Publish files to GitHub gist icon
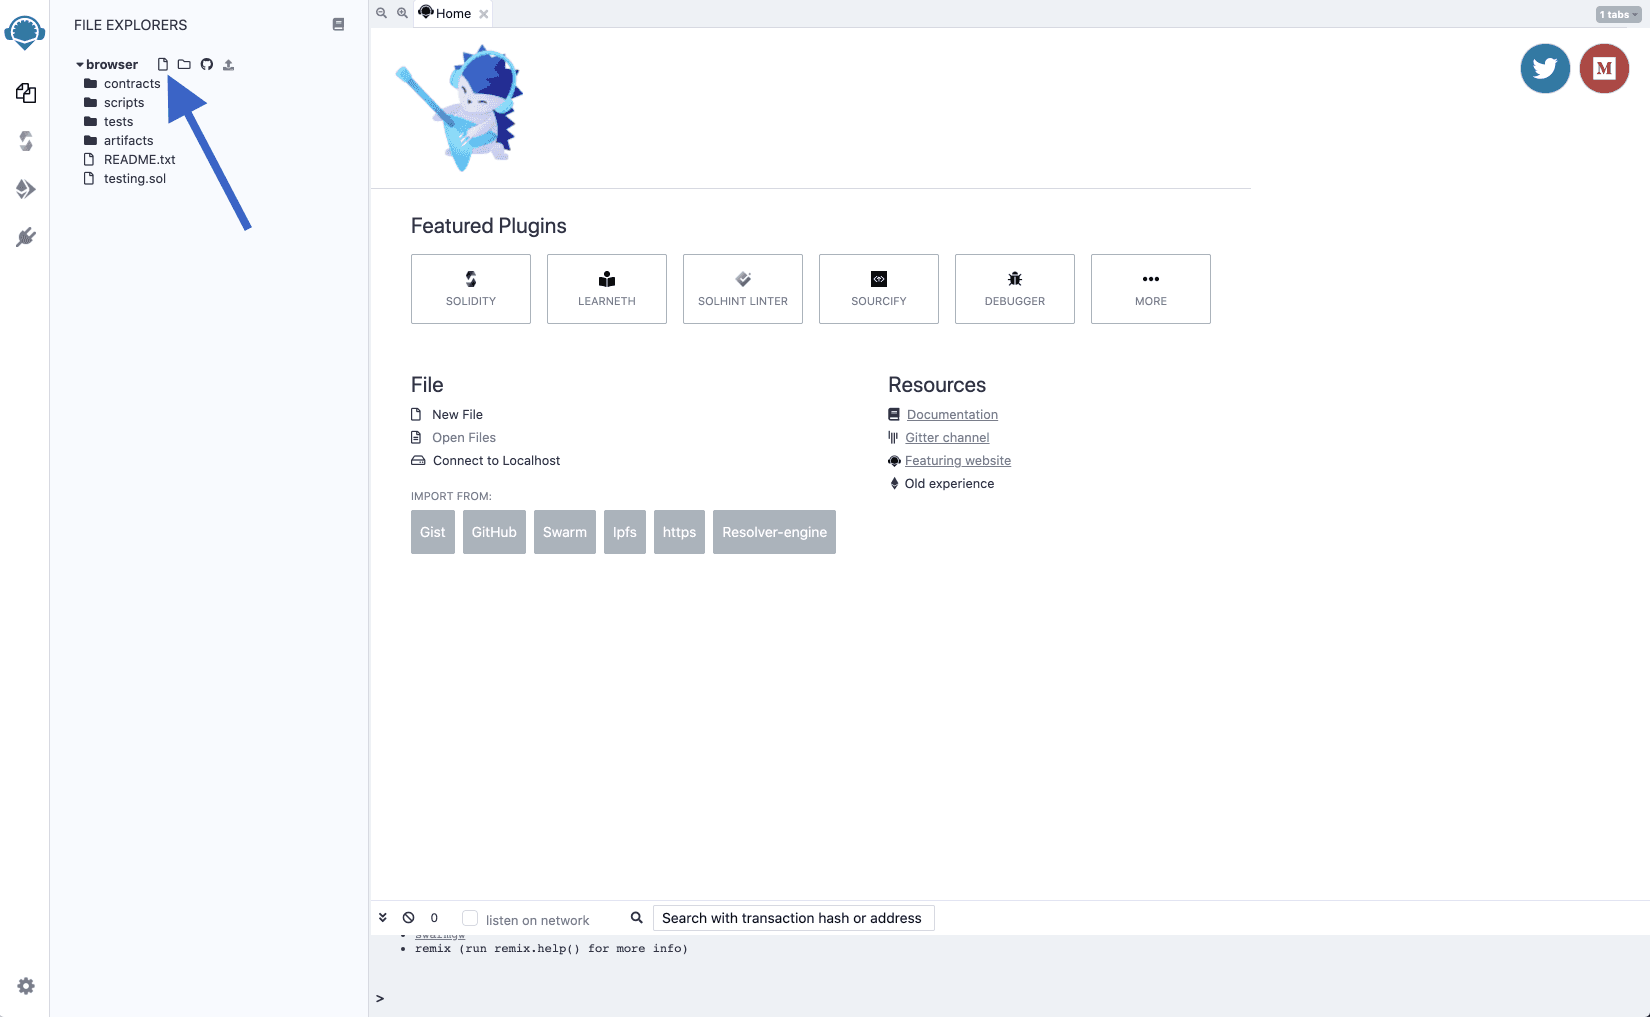This screenshot has height=1017, width=1650. (207, 64)
